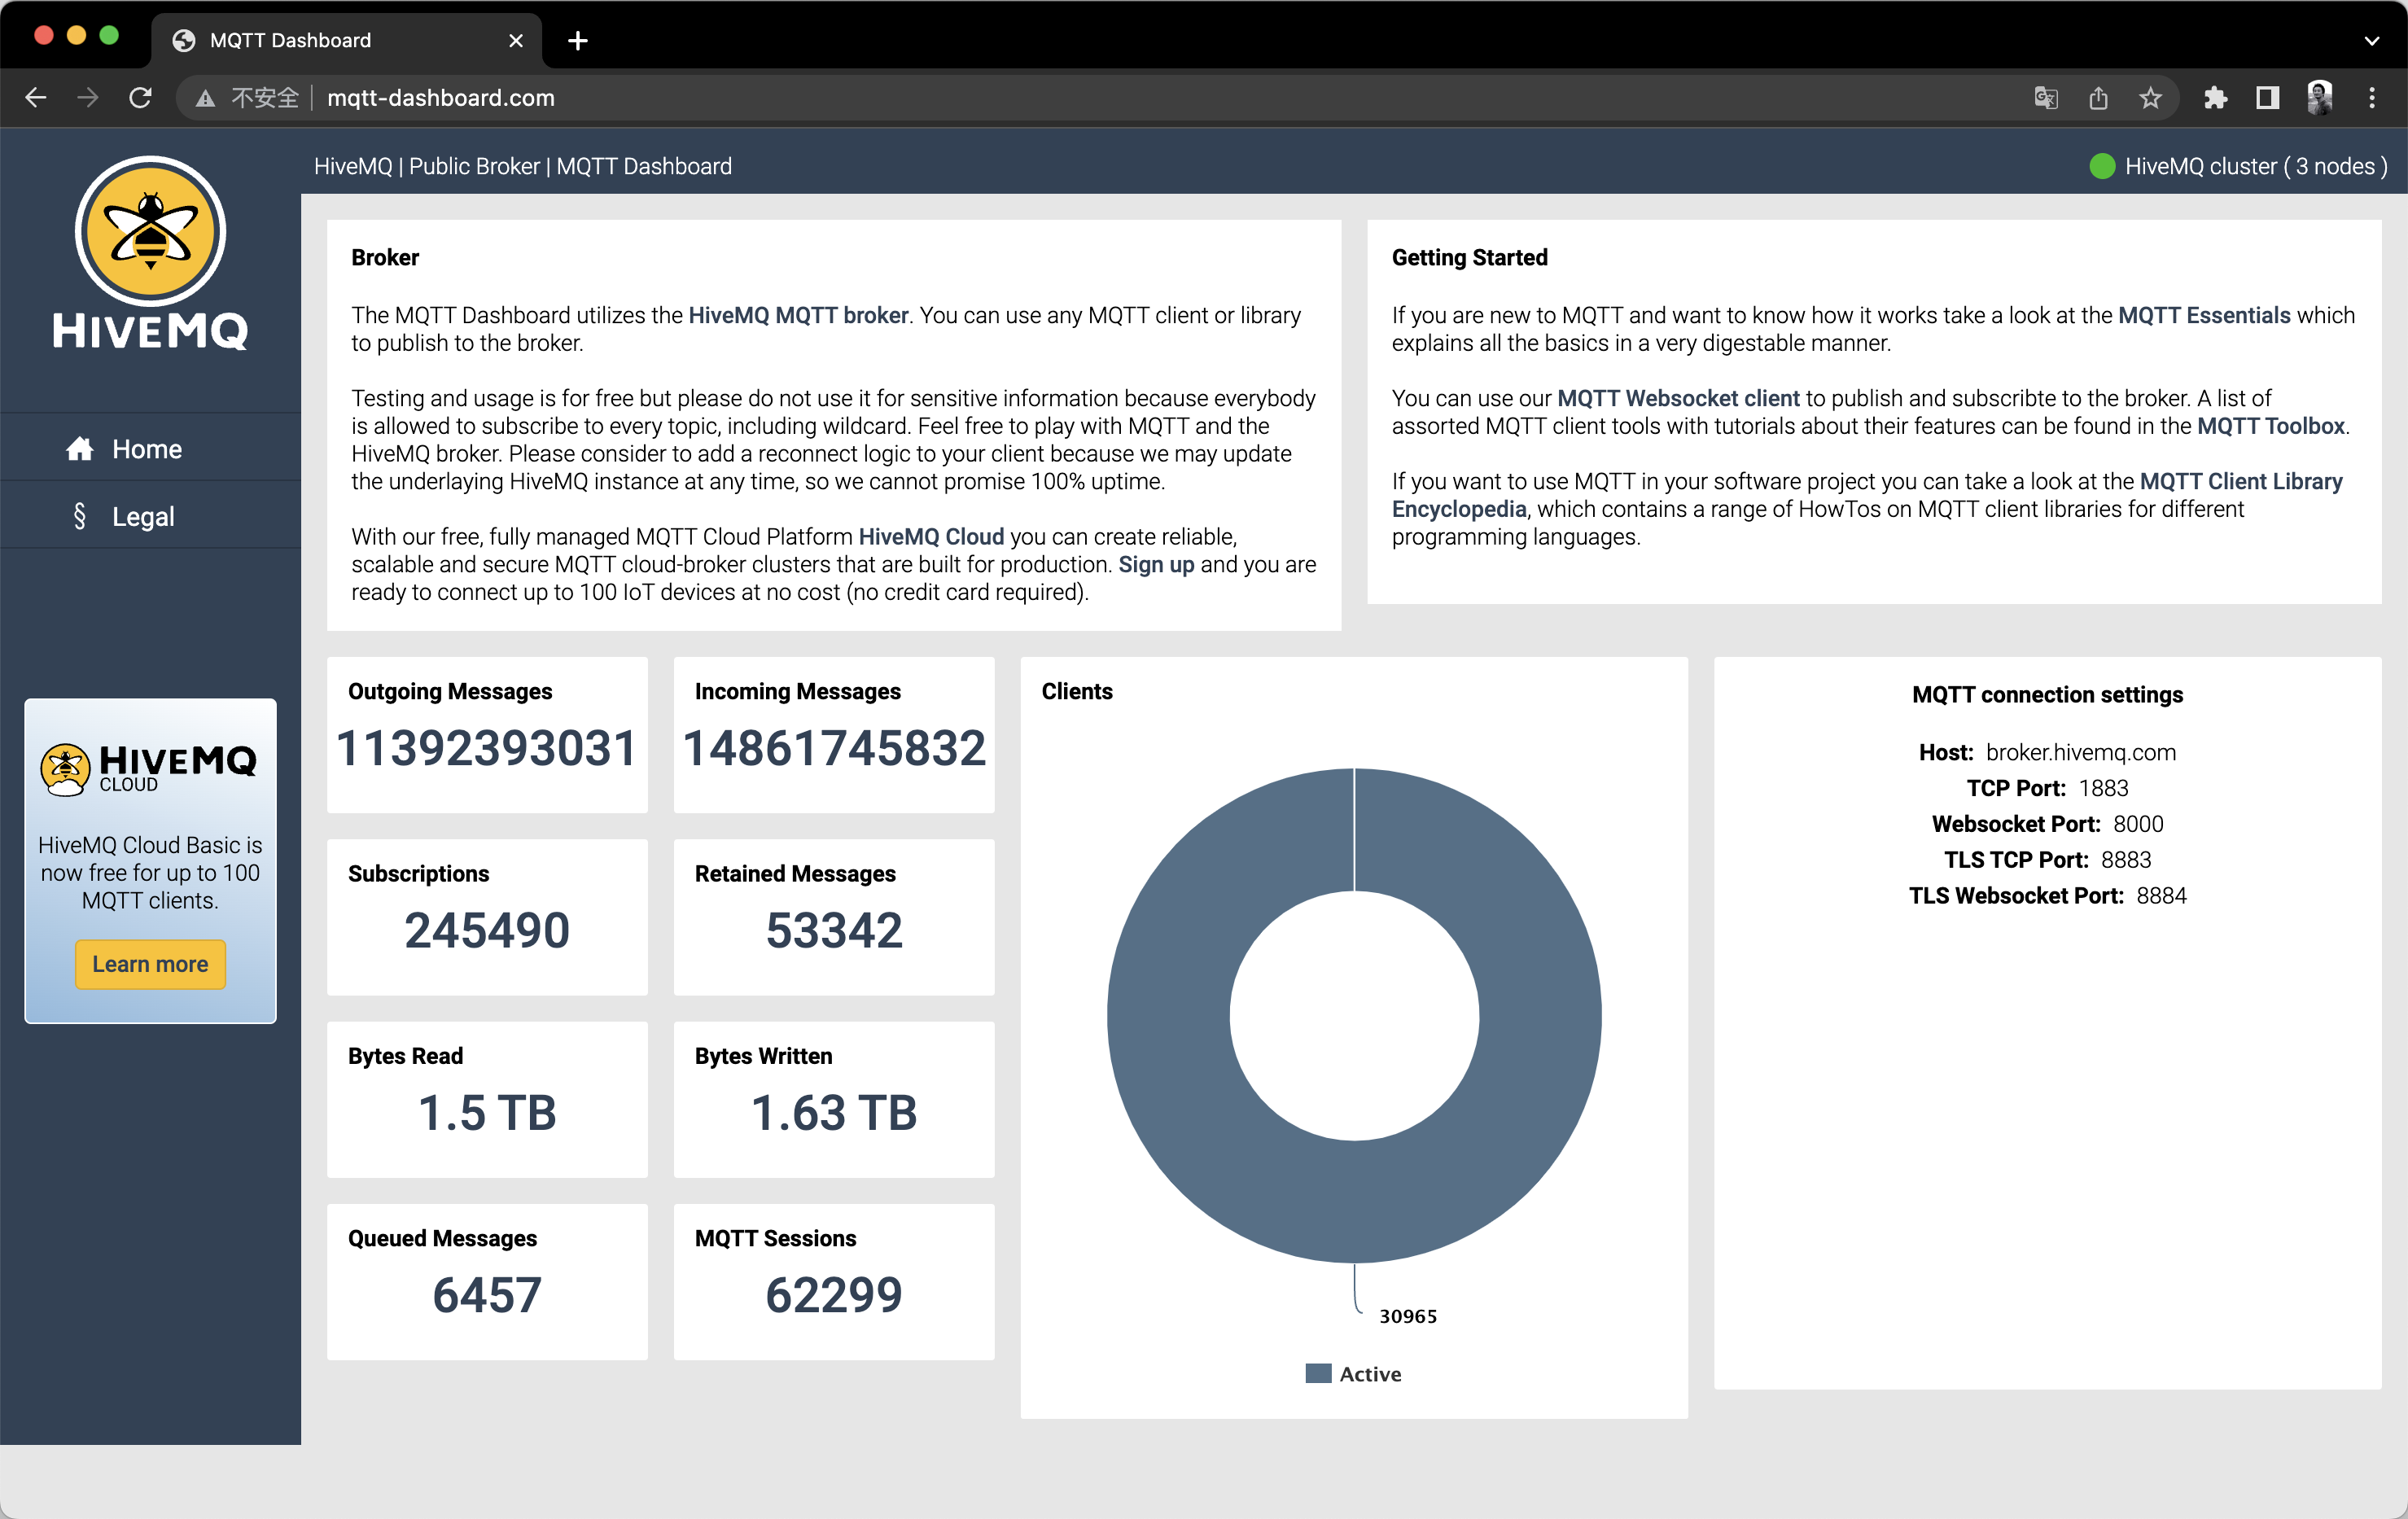Open the HiveMQ Cloud link
2408x1519 pixels.
click(x=931, y=536)
